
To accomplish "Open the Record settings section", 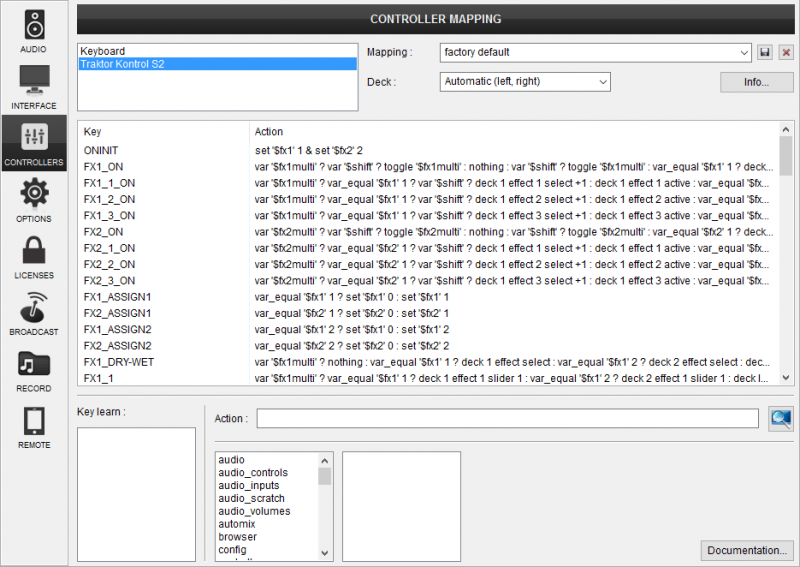I will click(34, 369).
